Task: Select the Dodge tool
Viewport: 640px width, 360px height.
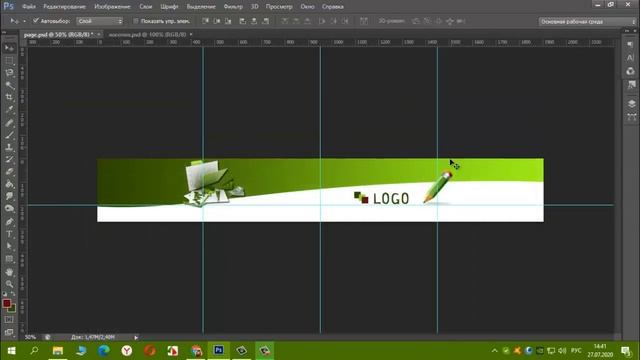Action: point(9,209)
